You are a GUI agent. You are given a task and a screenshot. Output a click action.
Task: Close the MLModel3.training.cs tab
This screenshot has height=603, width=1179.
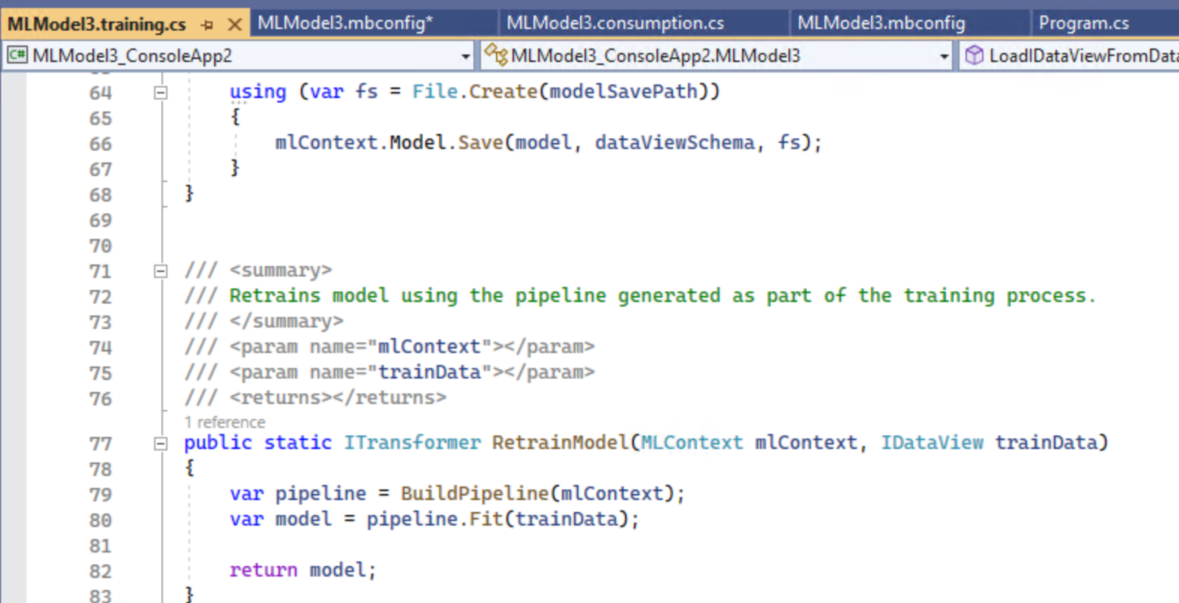(235, 26)
